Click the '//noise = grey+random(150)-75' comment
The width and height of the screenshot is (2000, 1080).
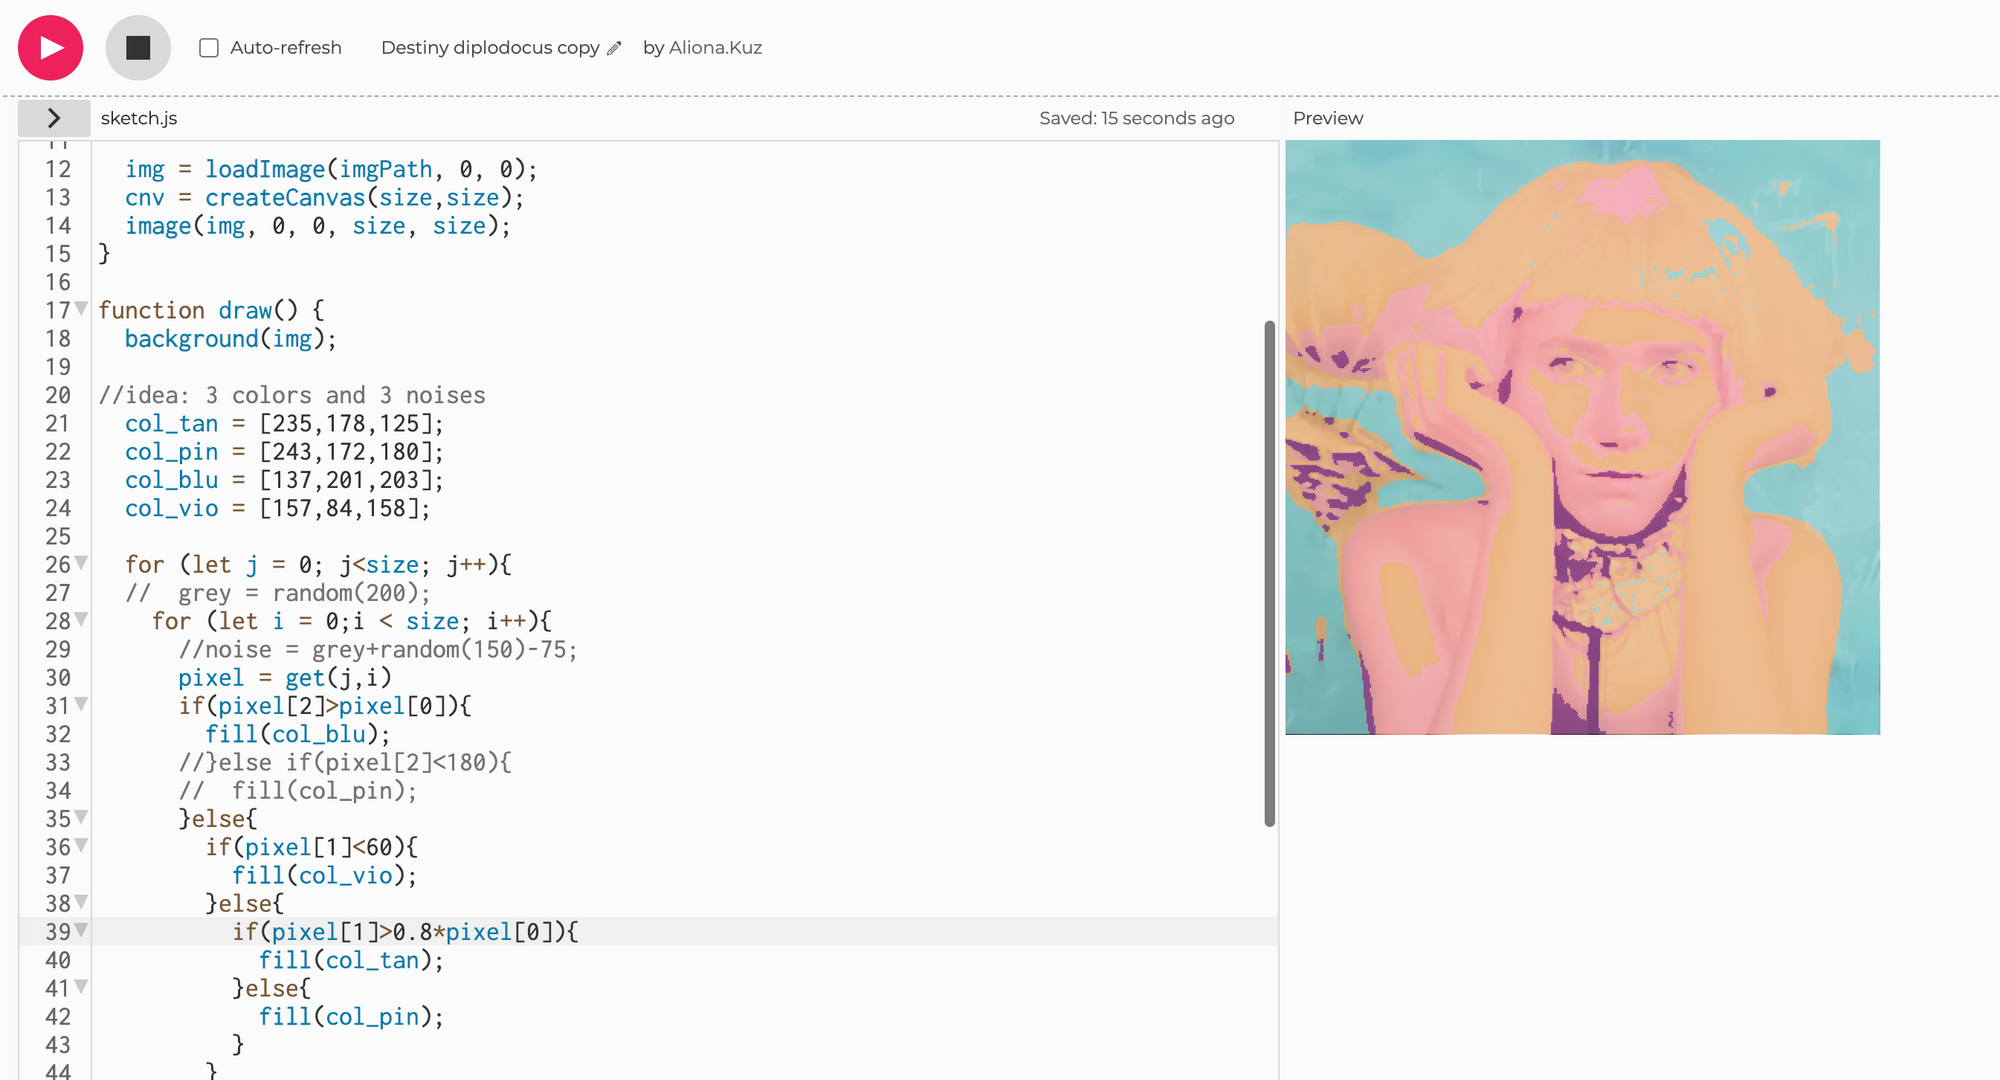click(378, 650)
